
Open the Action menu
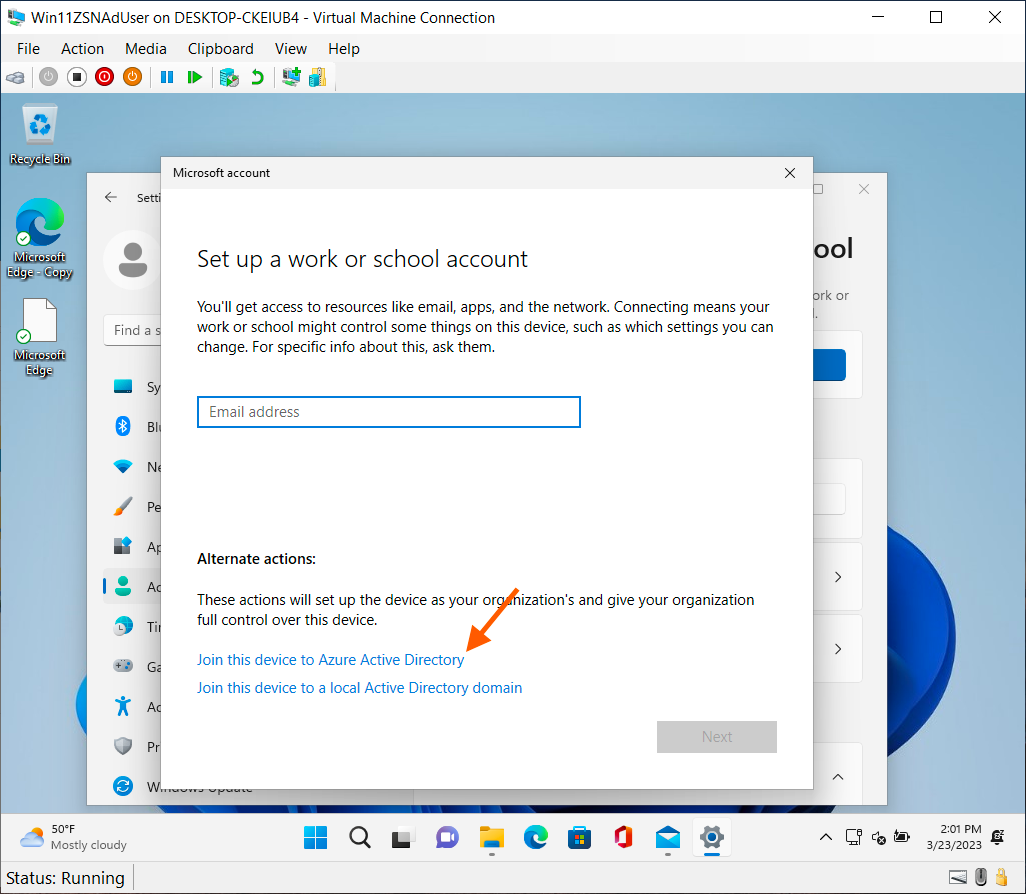(x=82, y=48)
